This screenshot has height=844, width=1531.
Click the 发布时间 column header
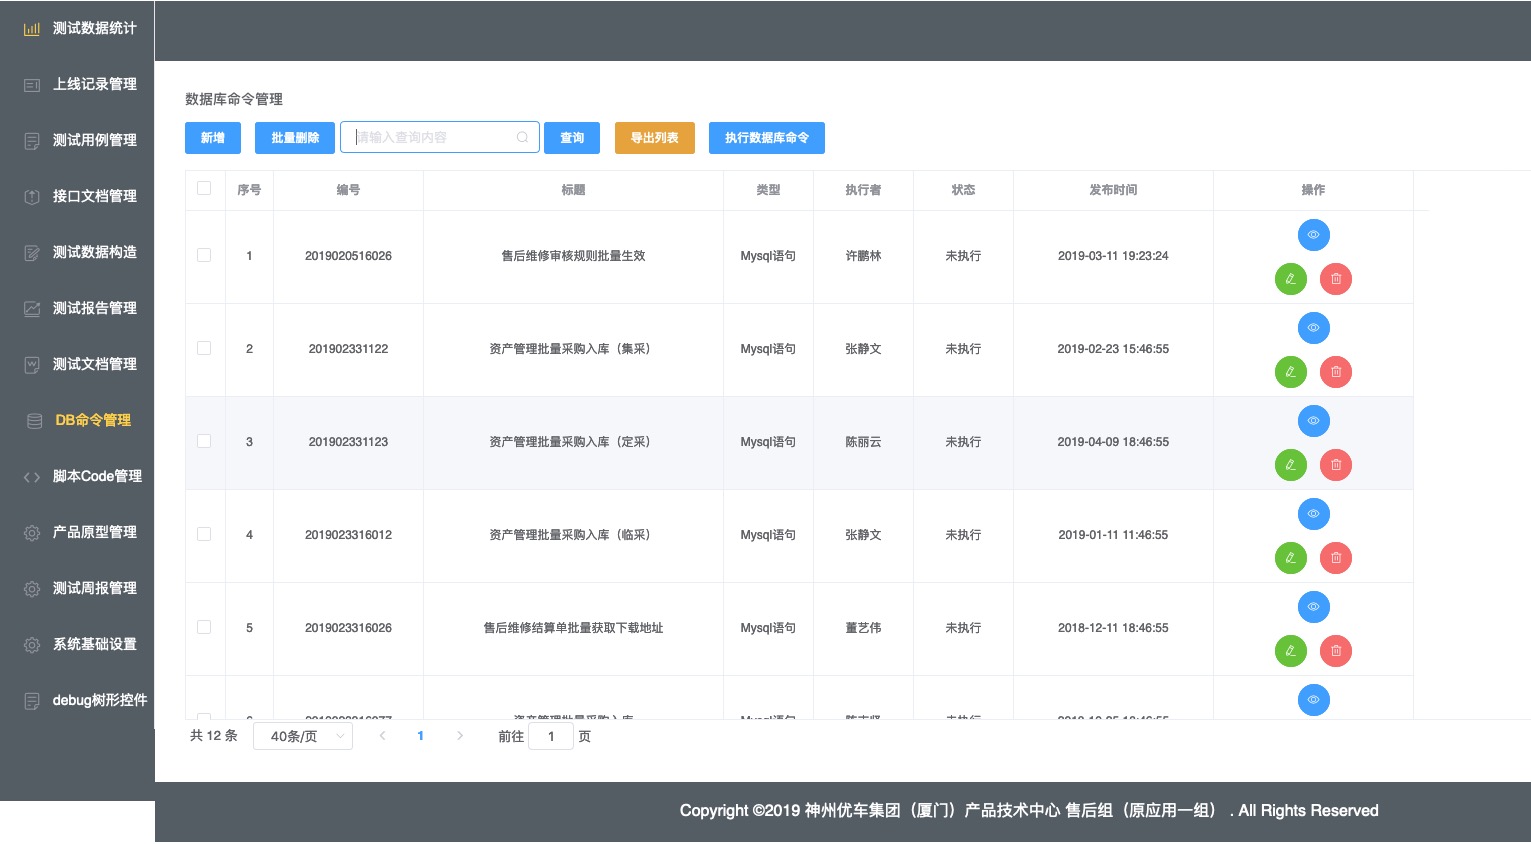1113,190
